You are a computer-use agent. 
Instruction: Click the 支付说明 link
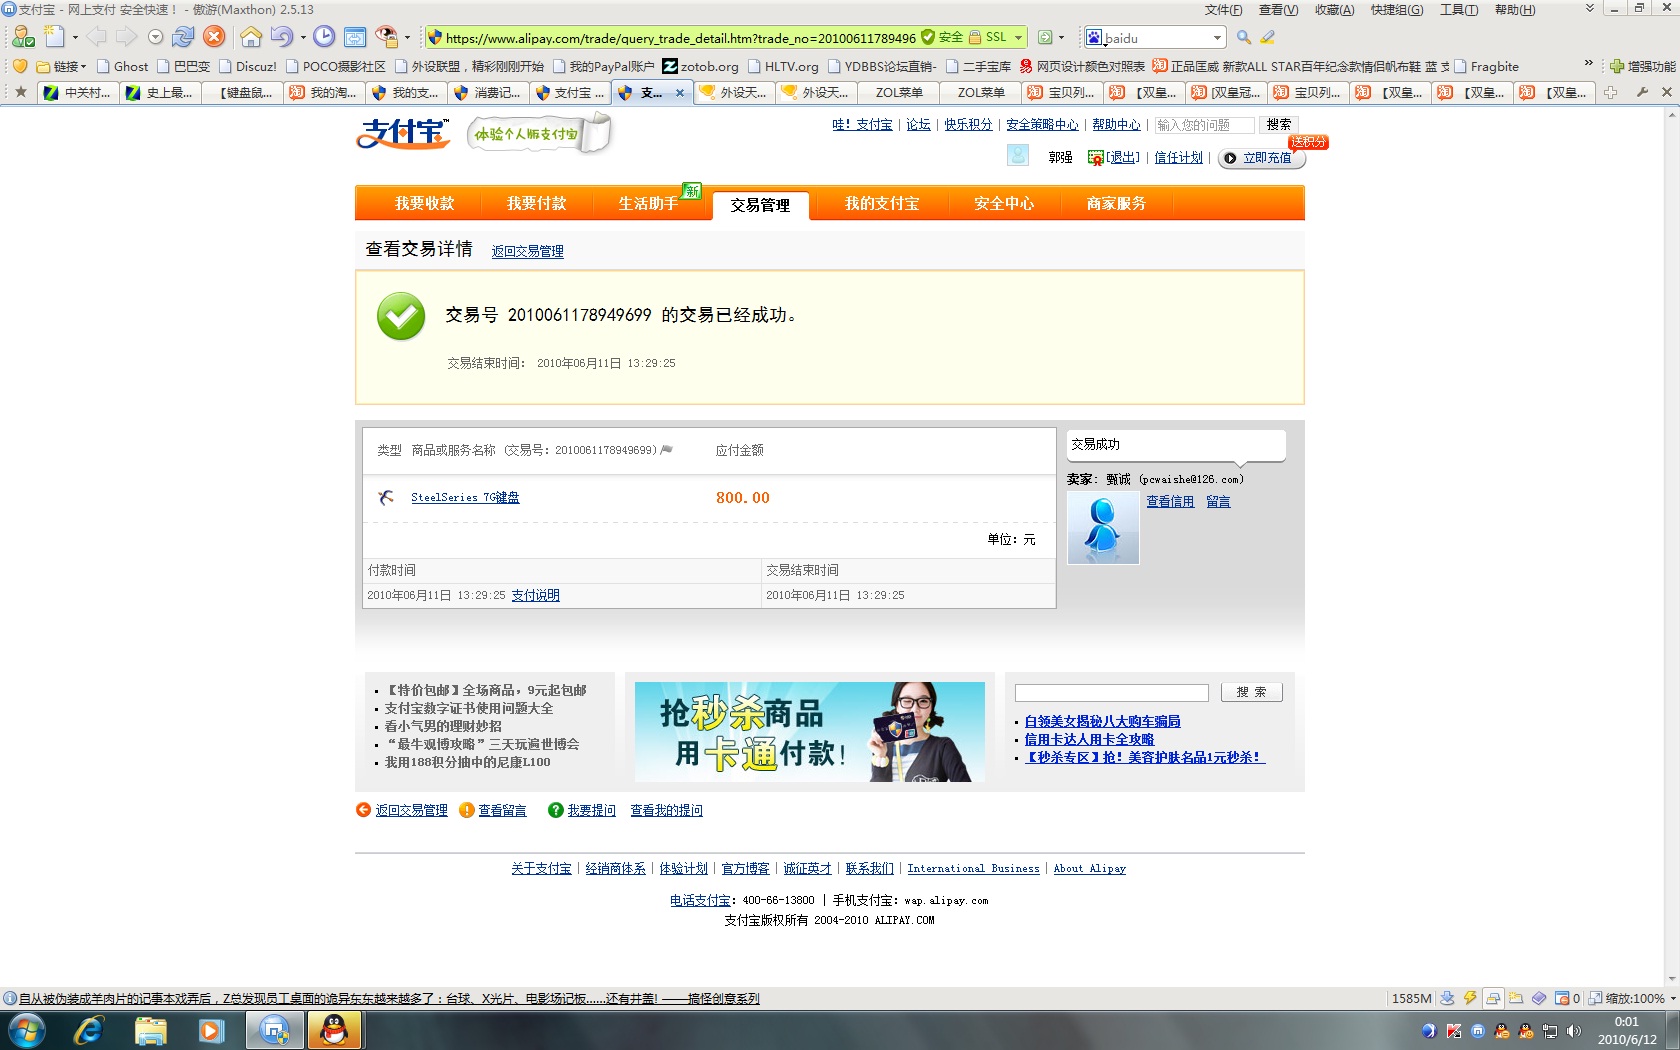pyautogui.click(x=535, y=595)
